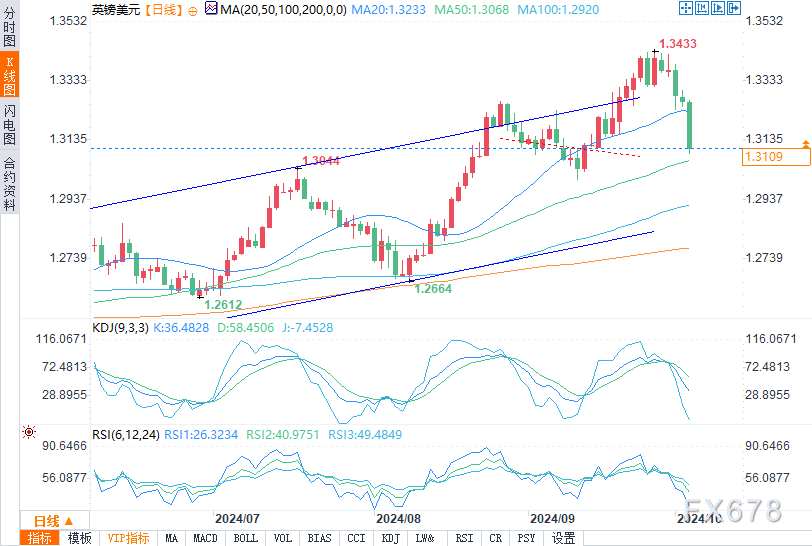Click the 2024/09 date axis label
The height and width of the screenshot is (546, 812).
[552, 519]
